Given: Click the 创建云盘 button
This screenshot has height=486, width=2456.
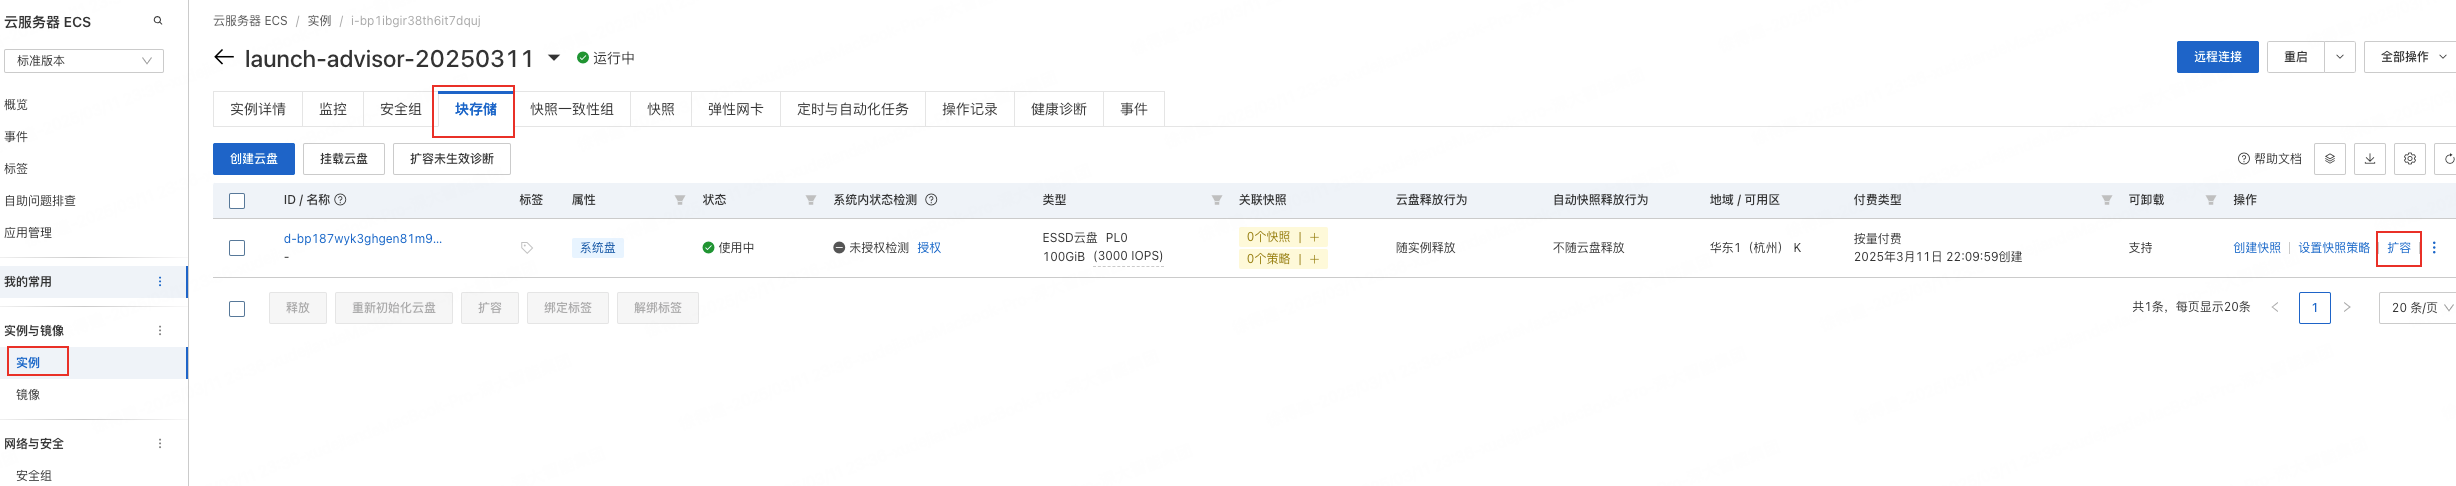Looking at the screenshot, I should pos(254,159).
